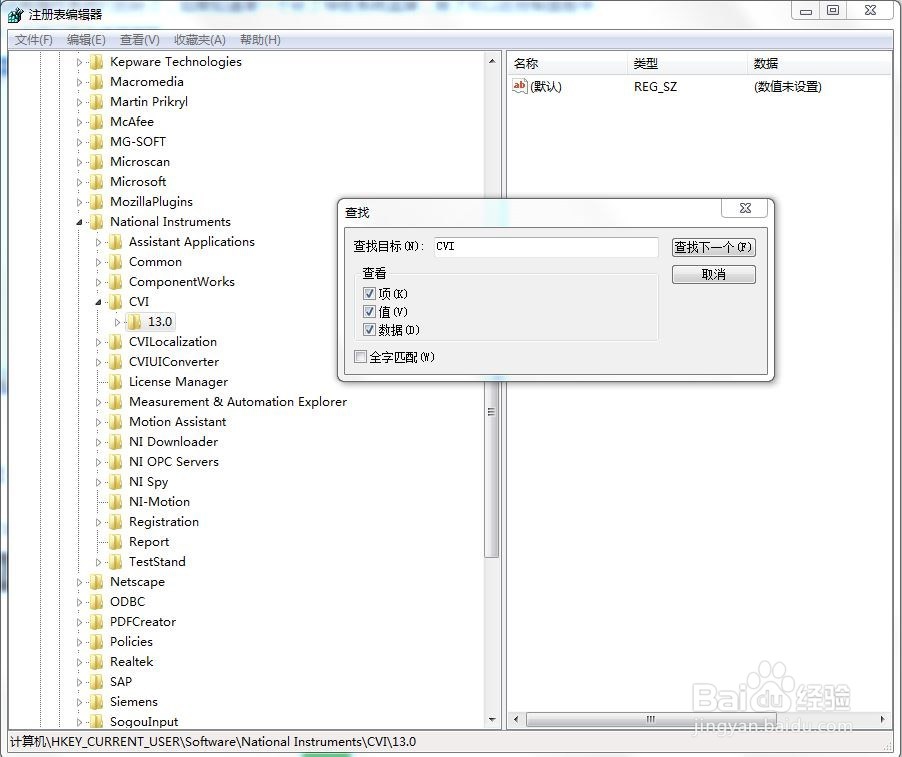Click the SAP folder icon
Screen dimensions: 902x757
click(97, 682)
